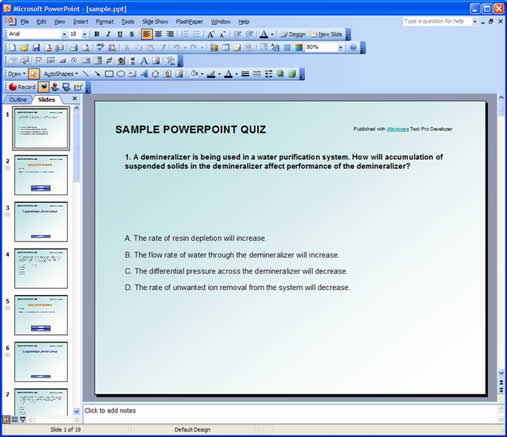Expand the 80% zoom dropdown
Image resolution: width=507 pixels, height=437 pixels.
coord(340,48)
